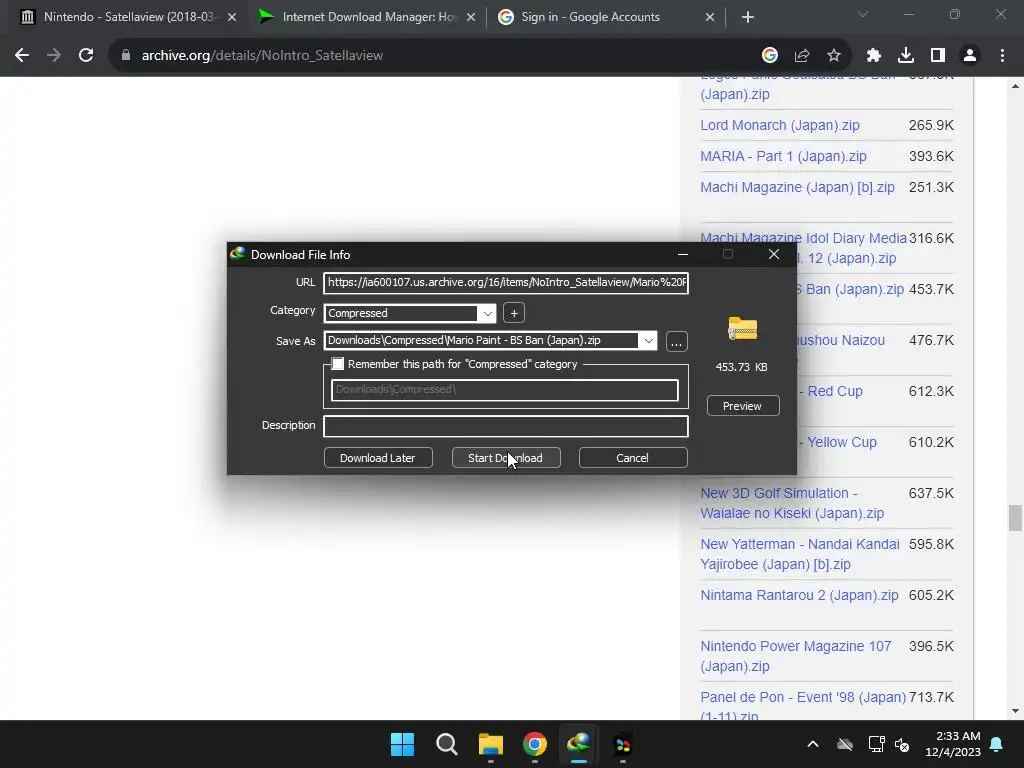
Task: Open the colorful app icon on taskbar
Action: (623, 744)
